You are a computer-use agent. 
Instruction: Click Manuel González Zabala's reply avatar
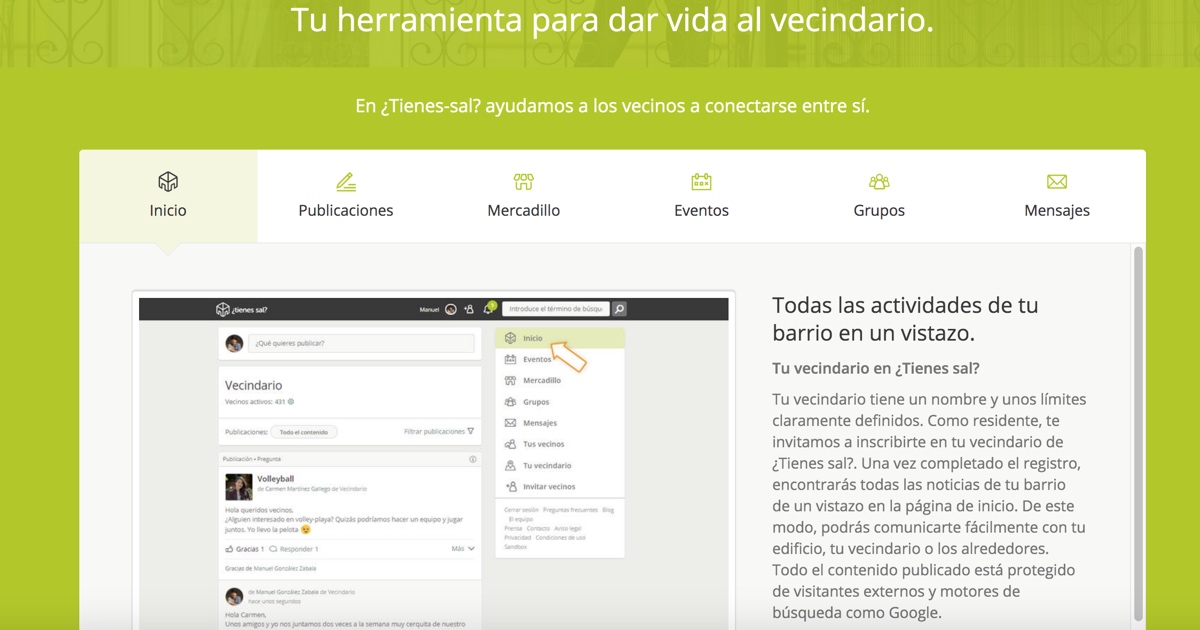(235, 597)
